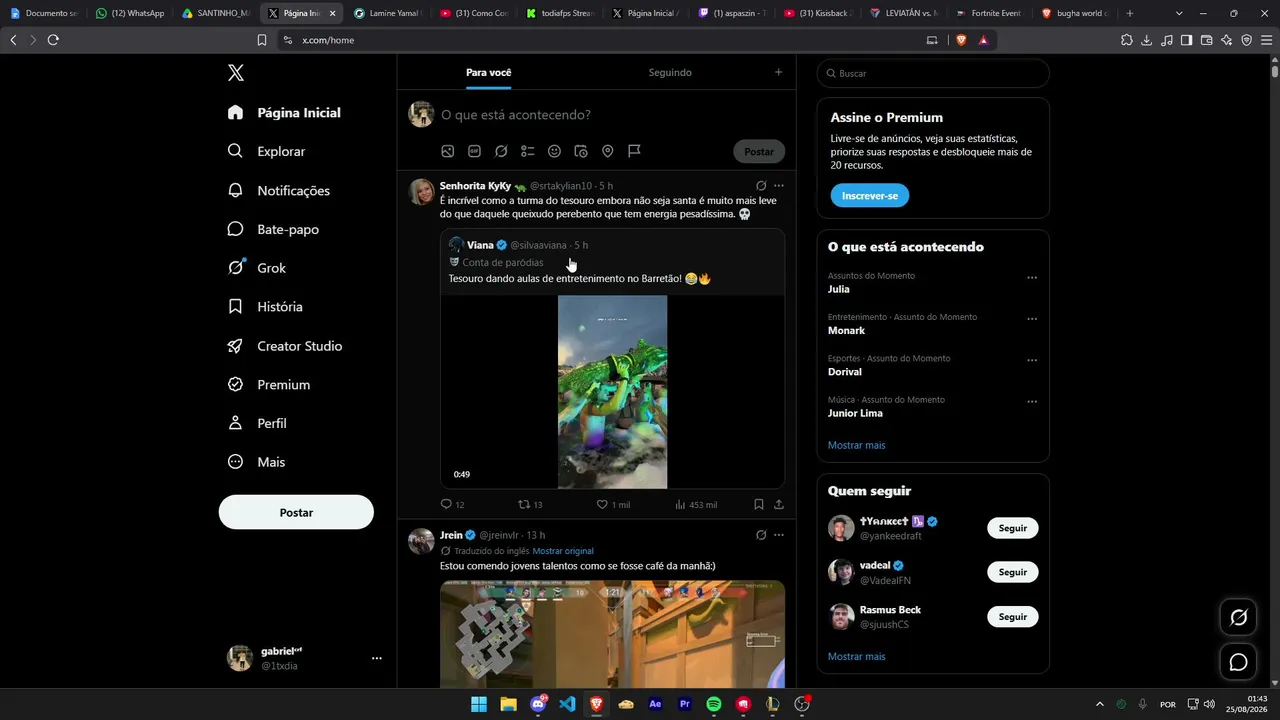Image resolution: width=1280 pixels, height=720 pixels.
Task: Add a location tag to the post
Action: tap(607, 151)
